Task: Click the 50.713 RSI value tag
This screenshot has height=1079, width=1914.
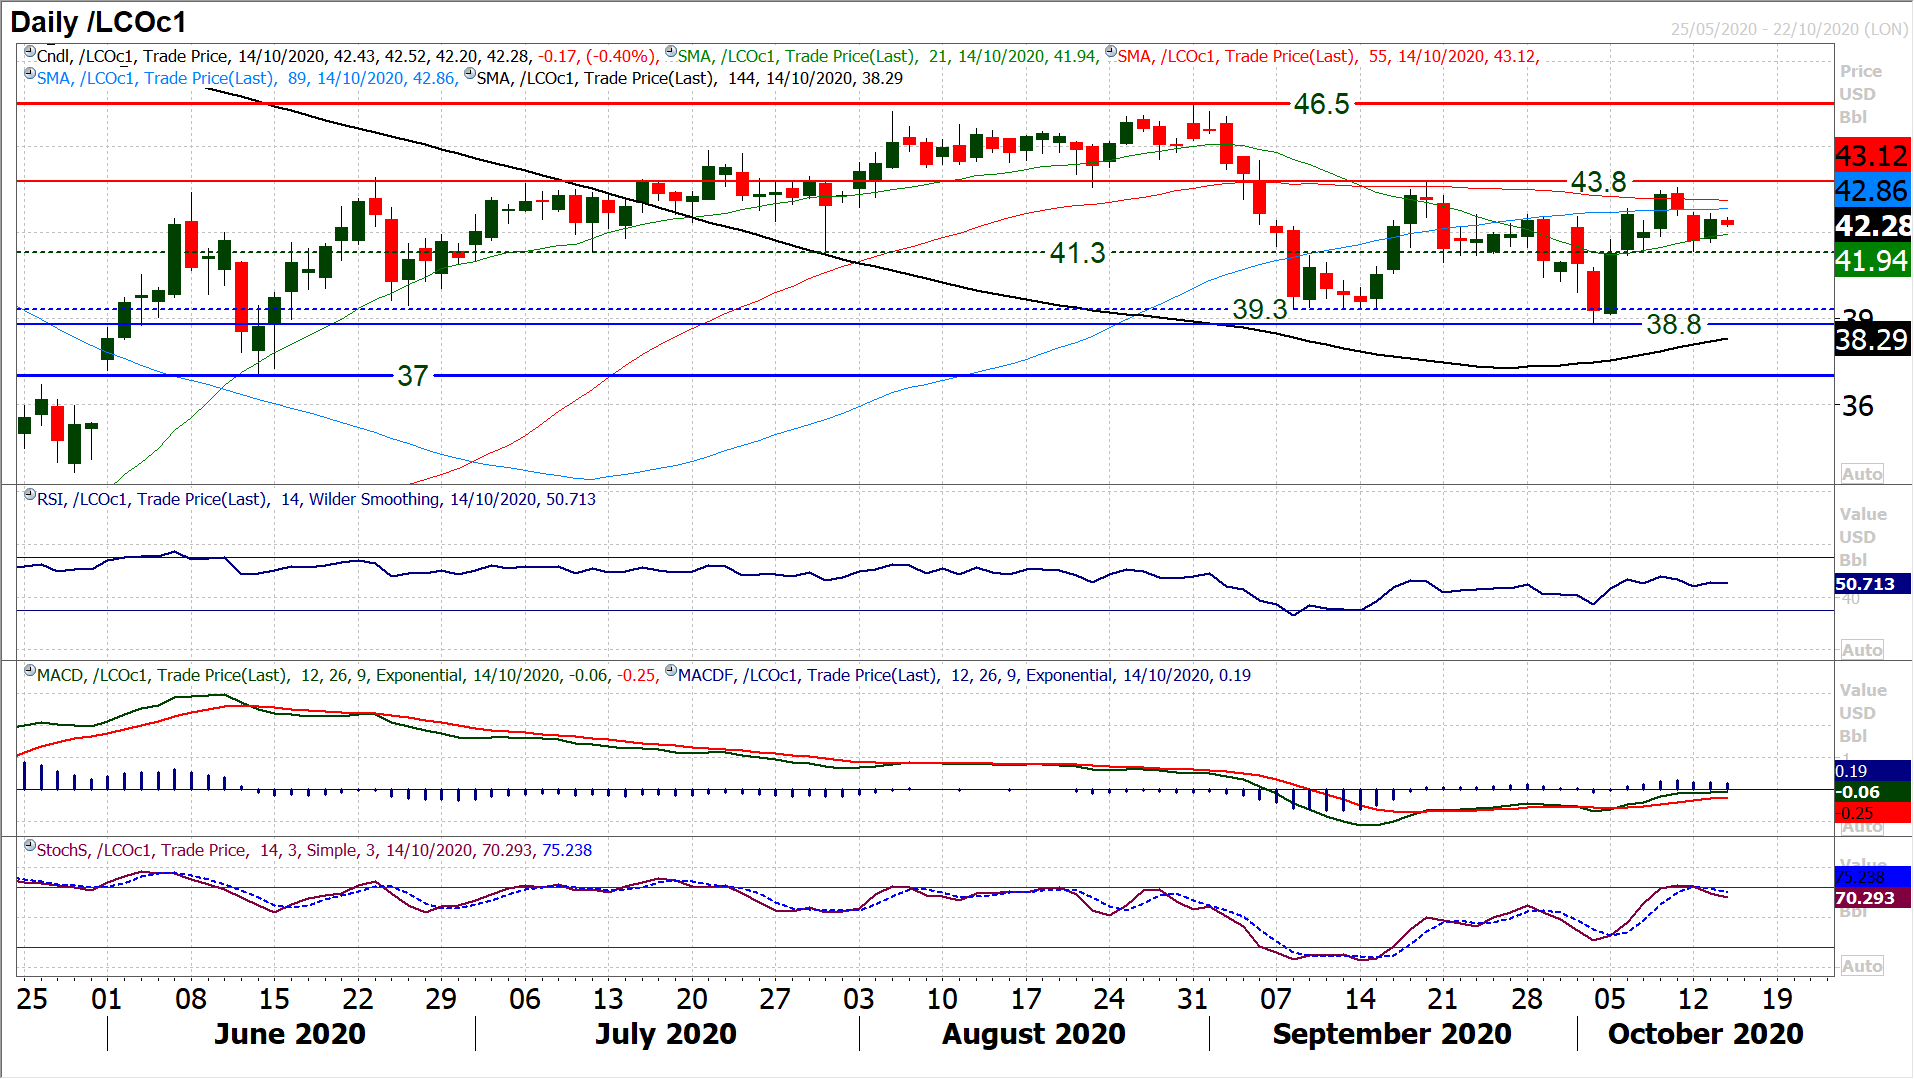Action: click(x=1872, y=584)
